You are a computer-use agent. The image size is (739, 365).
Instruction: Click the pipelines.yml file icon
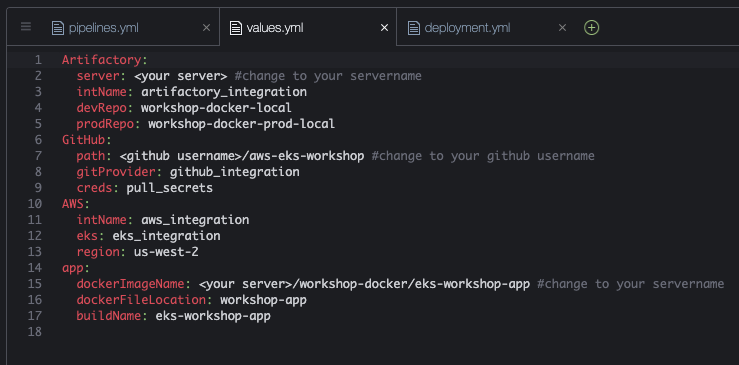point(57,28)
